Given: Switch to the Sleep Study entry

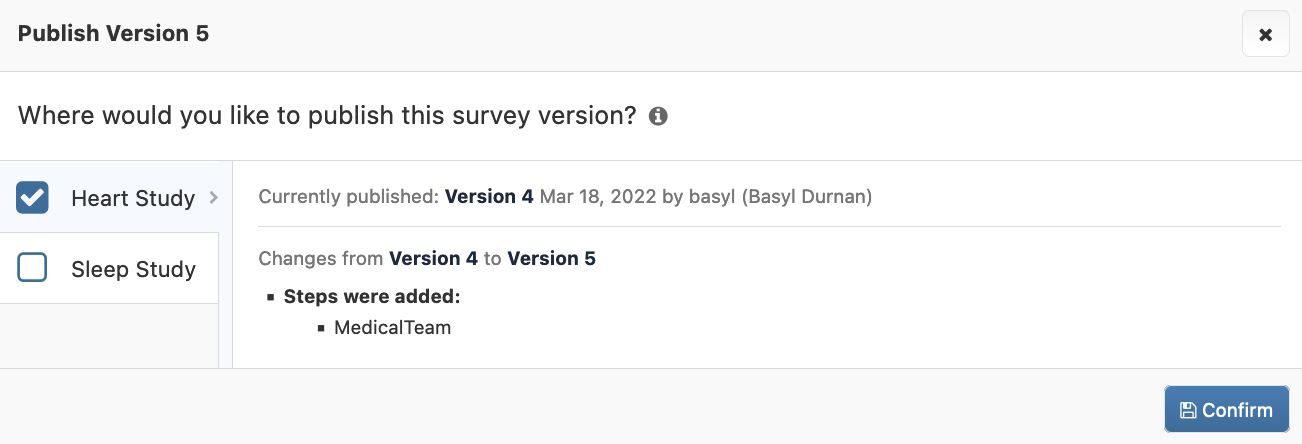Looking at the screenshot, I should click(x=133, y=269).
